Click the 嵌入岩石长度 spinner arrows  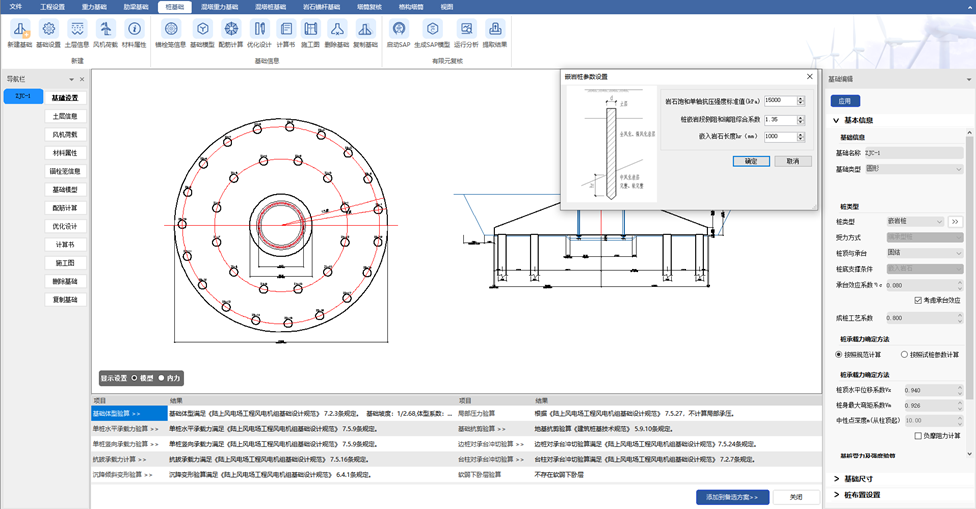point(801,136)
